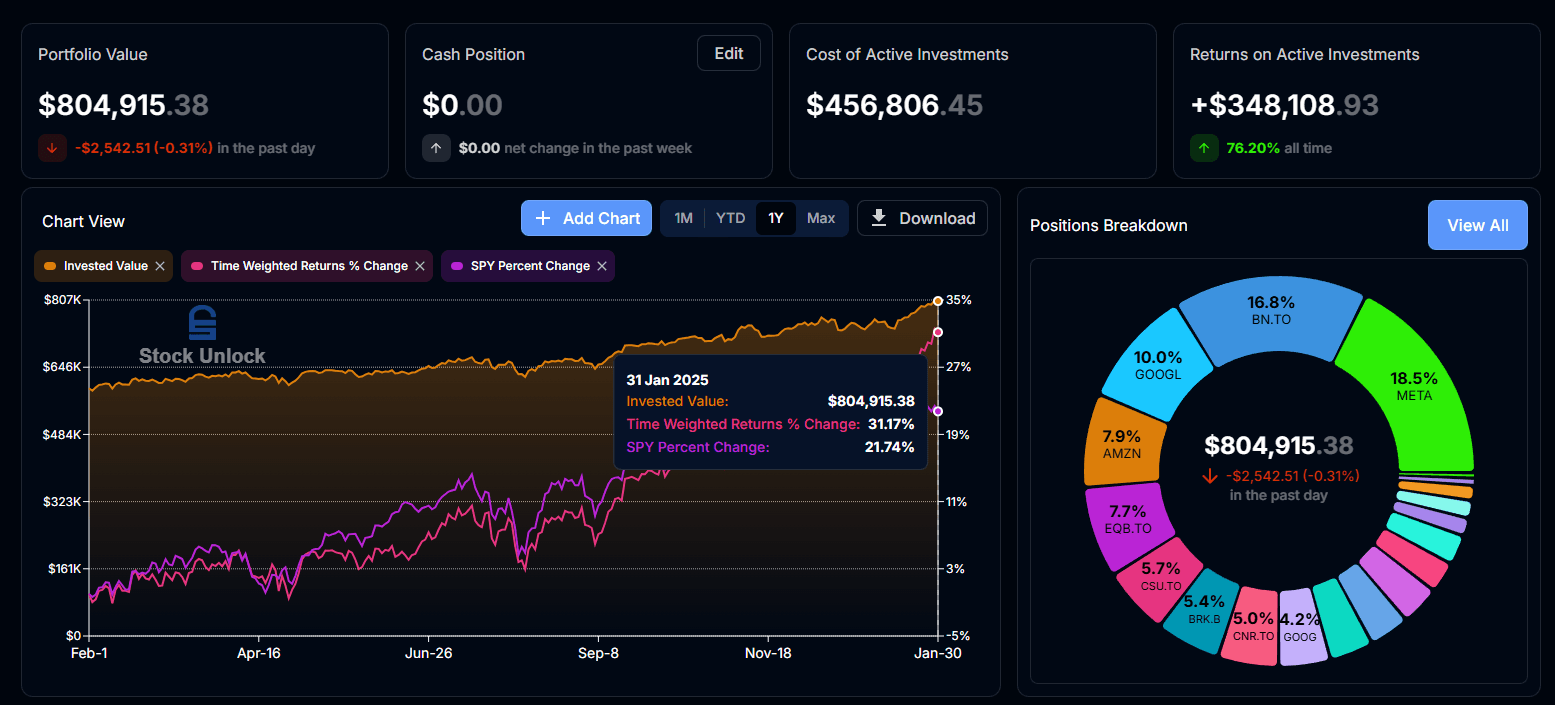Click the Download button
The height and width of the screenshot is (705, 1555).
click(922, 218)
